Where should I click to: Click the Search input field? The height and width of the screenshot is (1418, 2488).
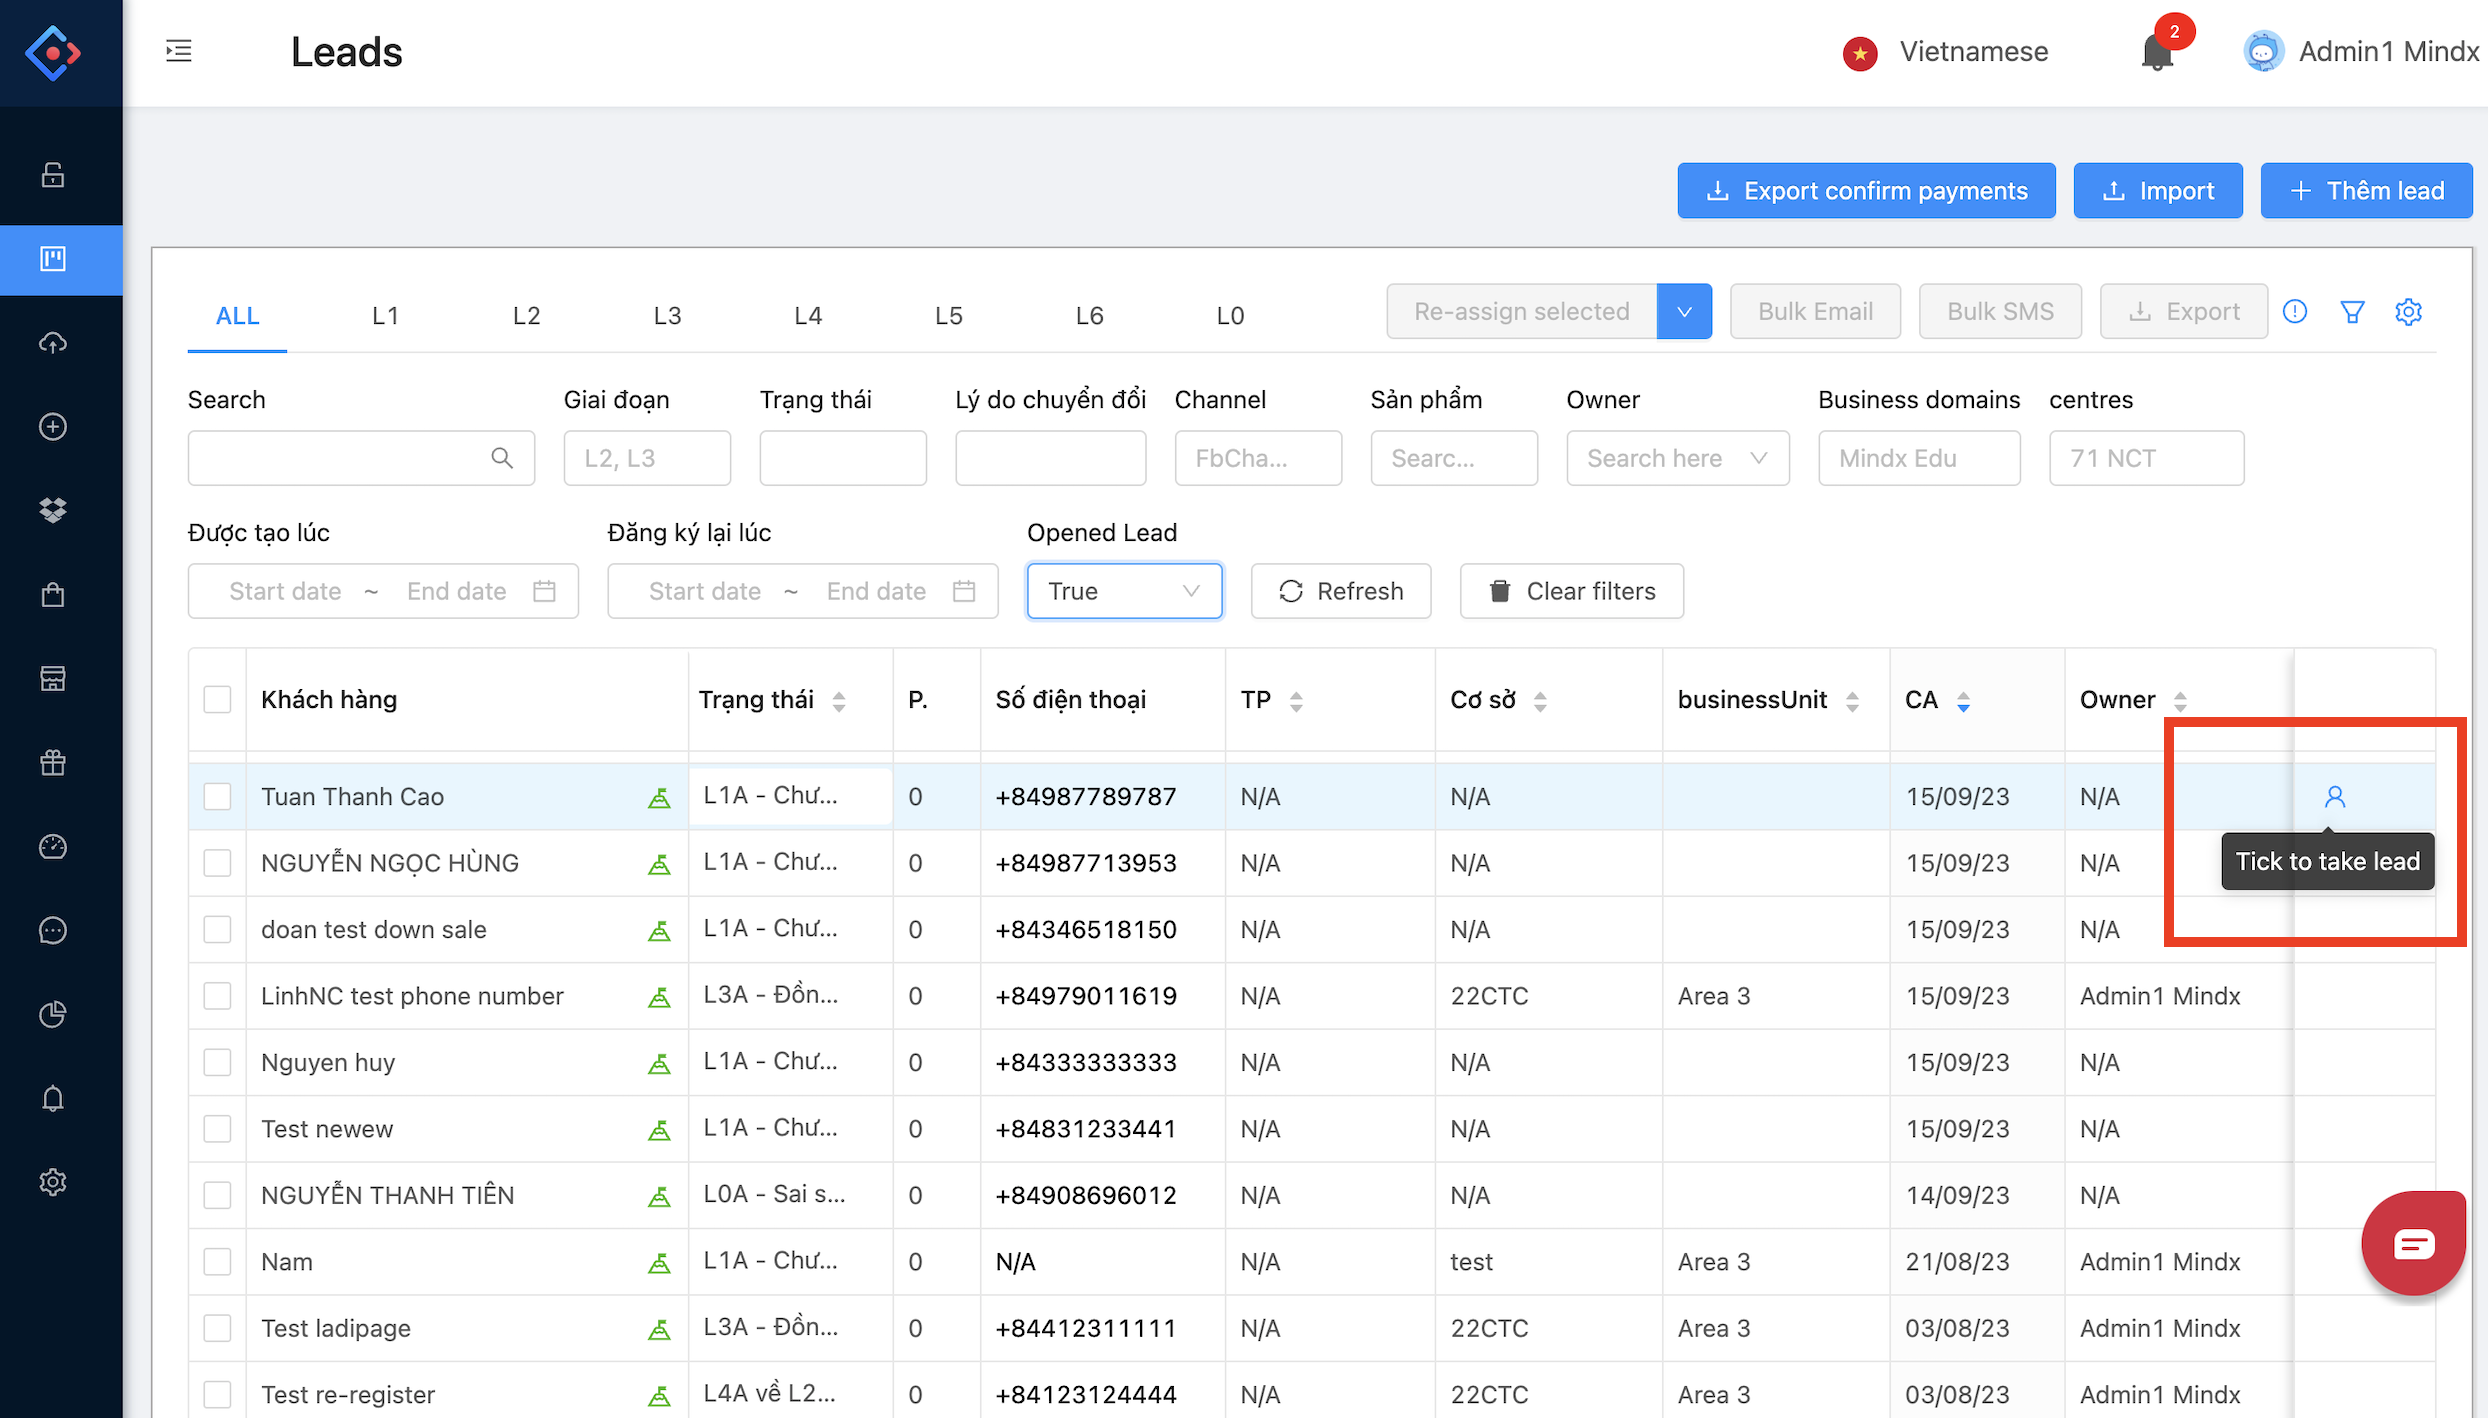click(x=340, y=458)
